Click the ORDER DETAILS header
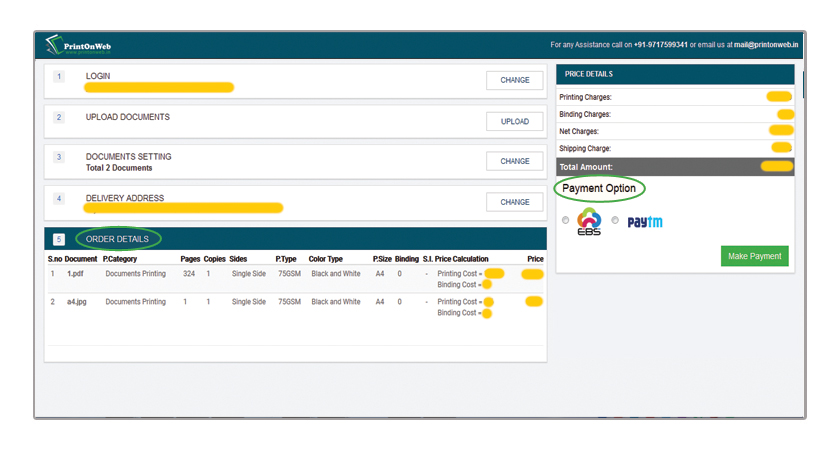 pos(117,239)
